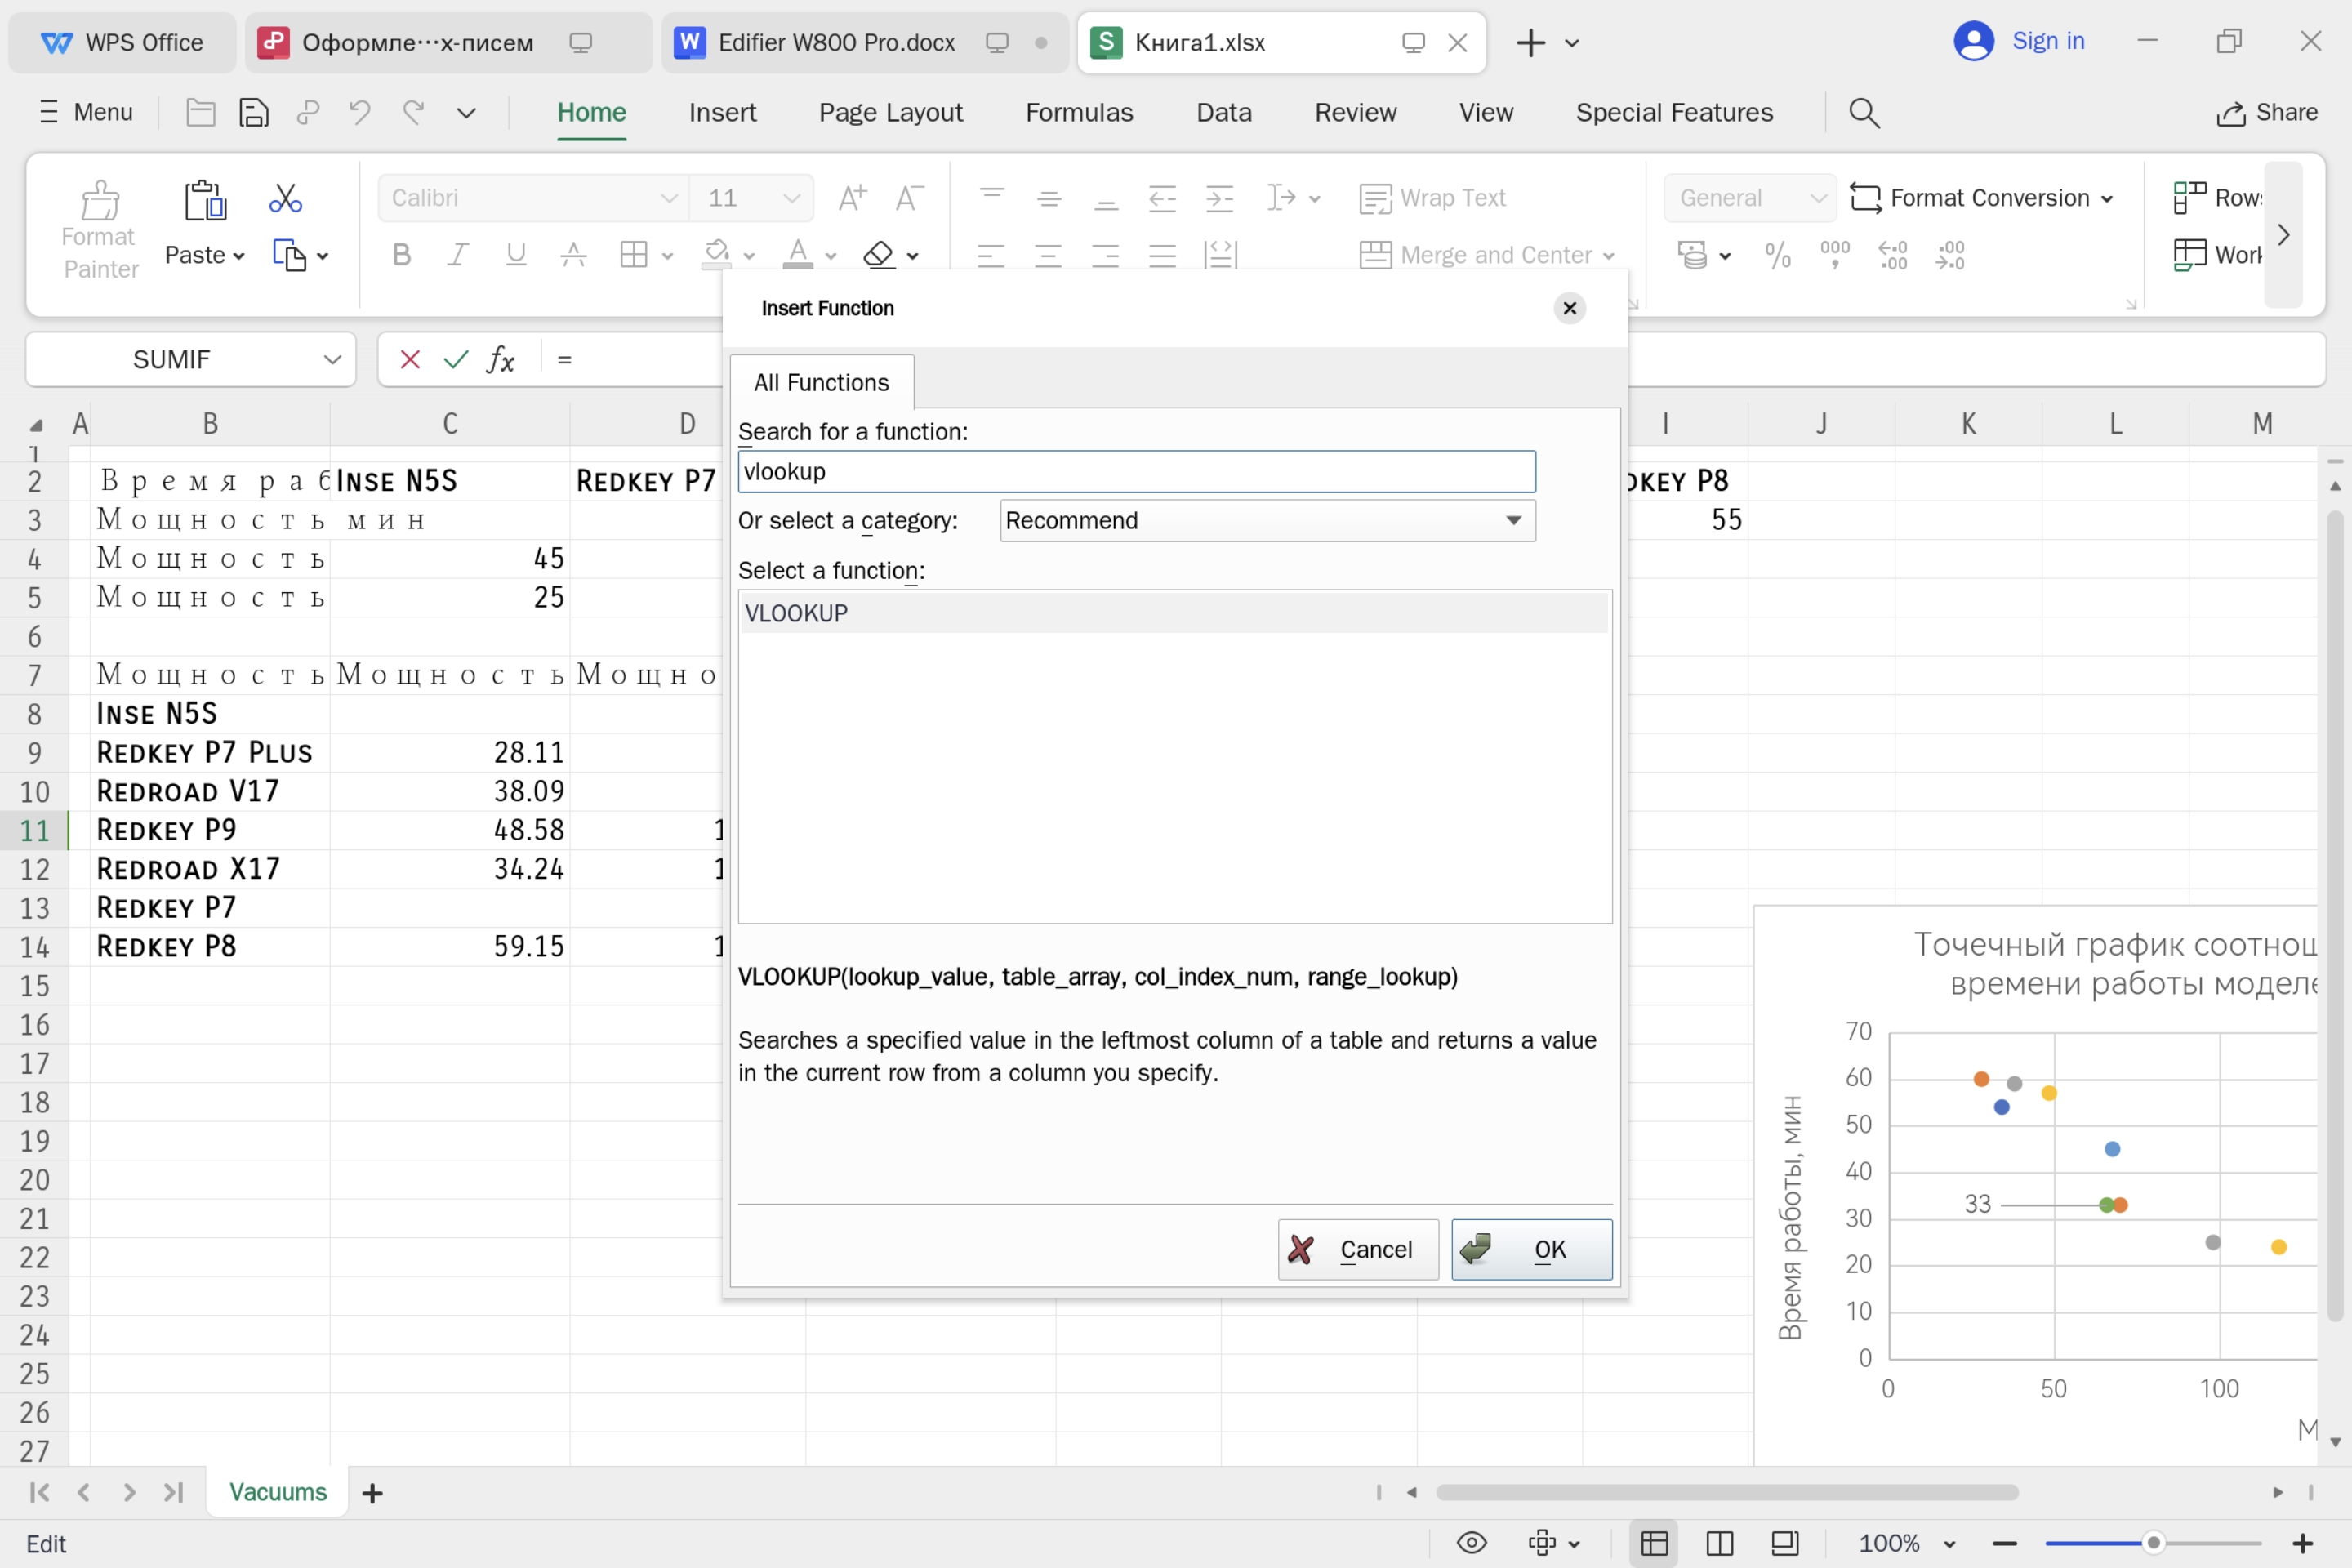Open the SUMIF name box dropdown

[332, 359]
